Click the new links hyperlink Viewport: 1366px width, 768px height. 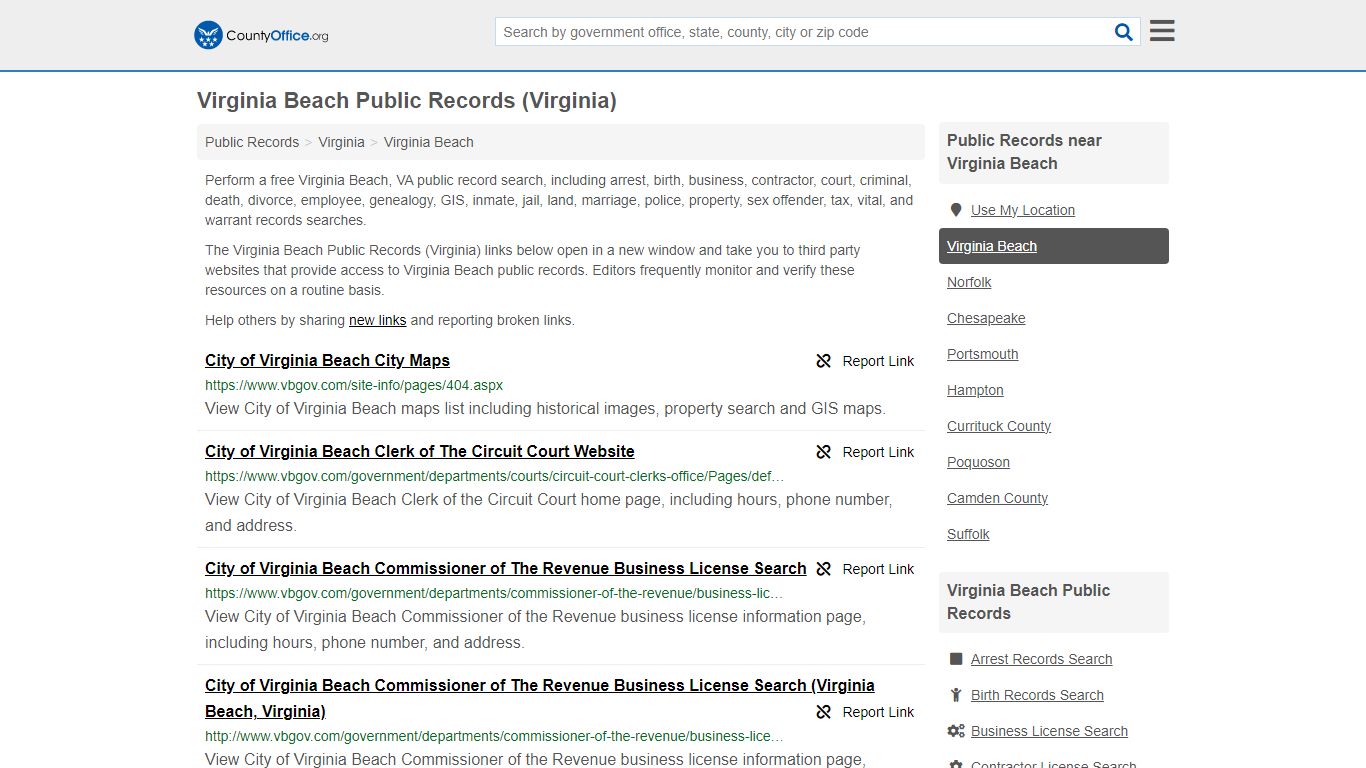(377, 320)
